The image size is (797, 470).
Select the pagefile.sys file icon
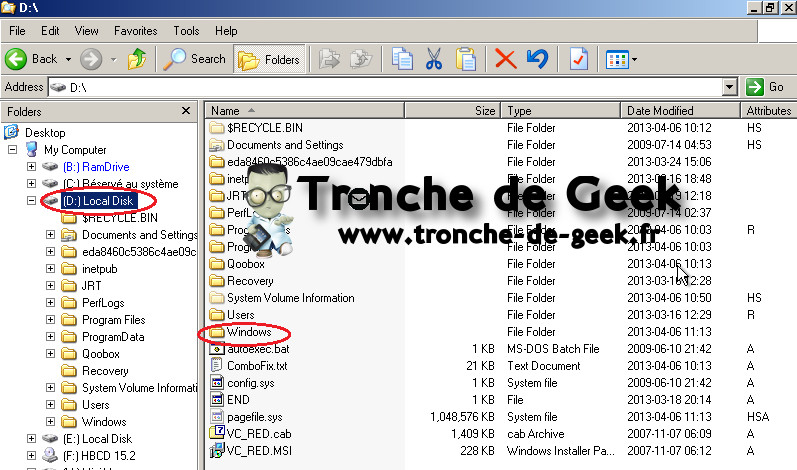217,417
